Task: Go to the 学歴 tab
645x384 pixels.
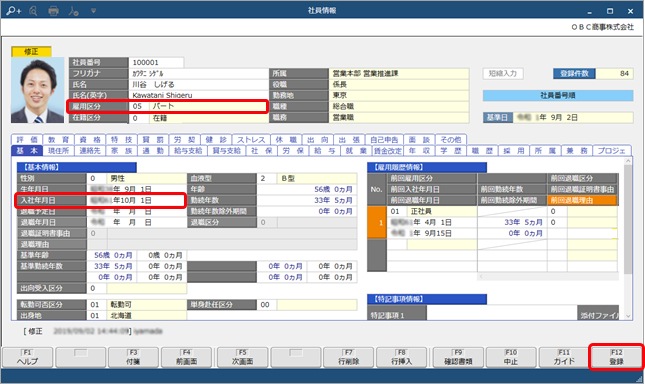Action: [450, 151]
